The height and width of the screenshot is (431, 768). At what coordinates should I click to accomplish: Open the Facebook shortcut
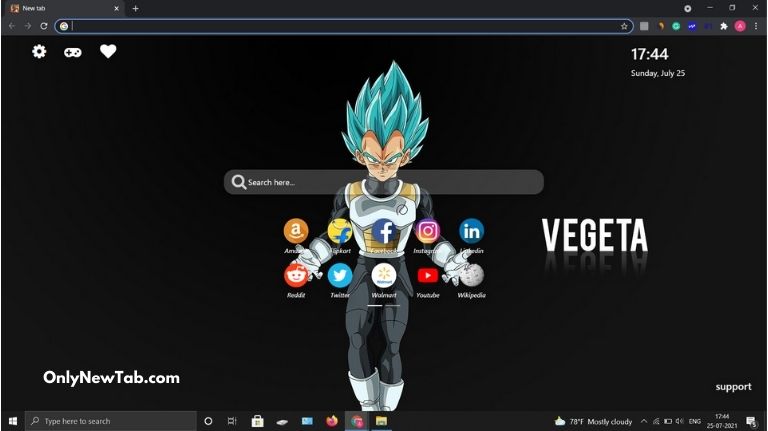tap(384, 231)
